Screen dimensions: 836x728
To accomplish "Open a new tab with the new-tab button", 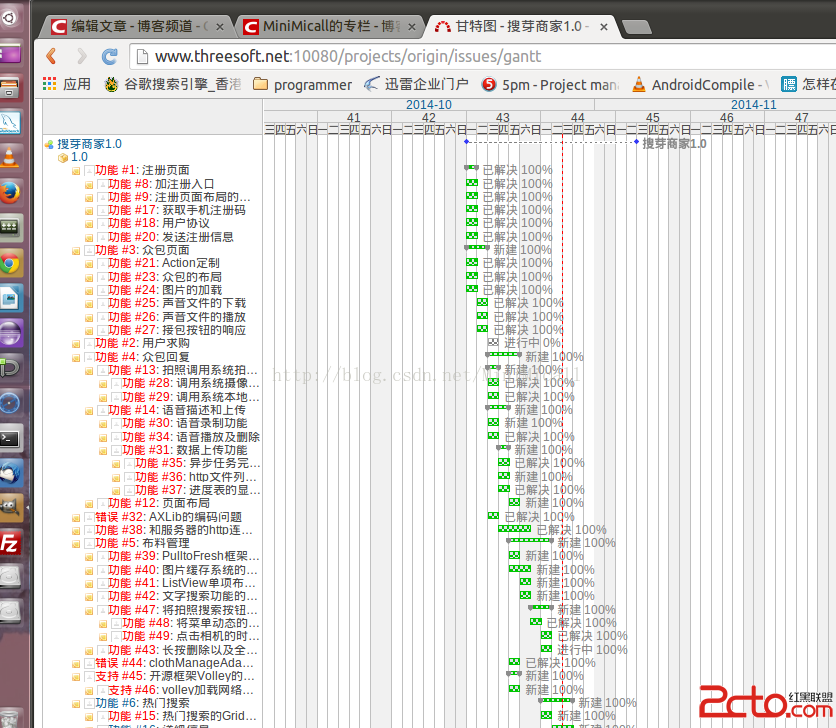I will pos(640,27).
